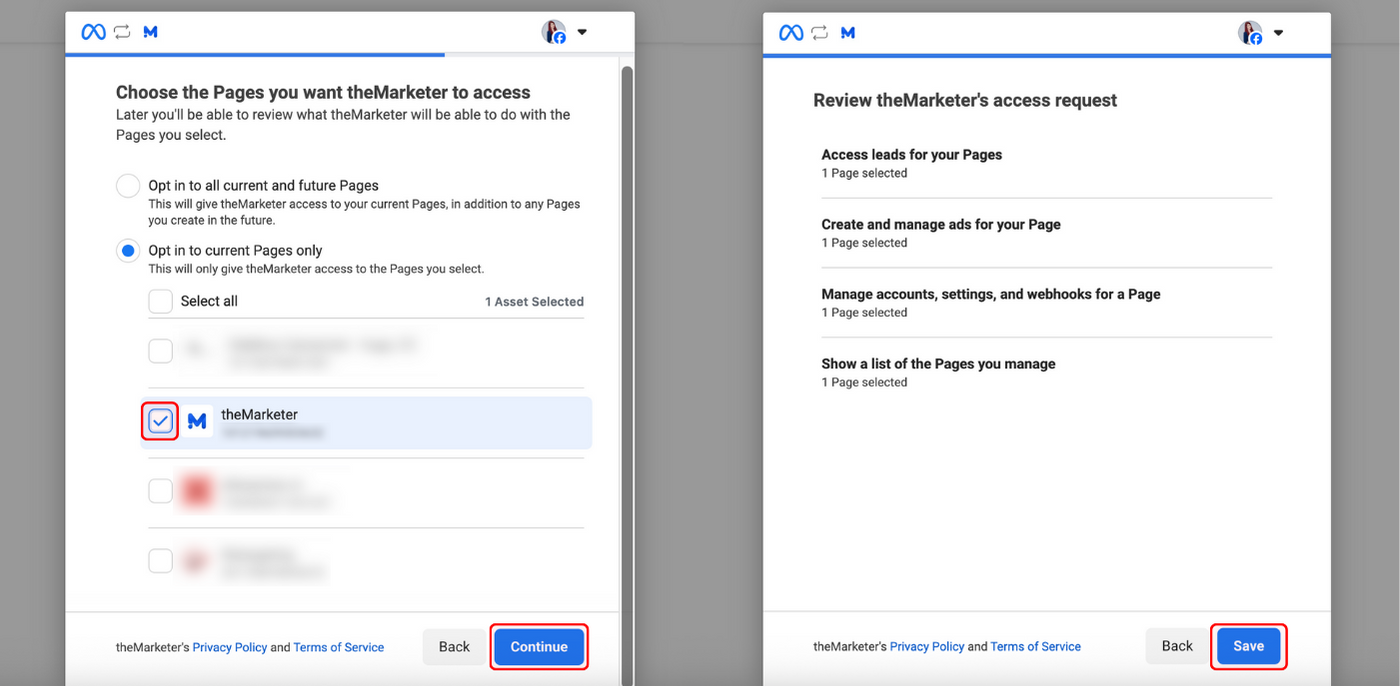Open account dropdown arrow in right dialog
This screenshot has width=1400, height=686.
click(x=1278, y=32)
